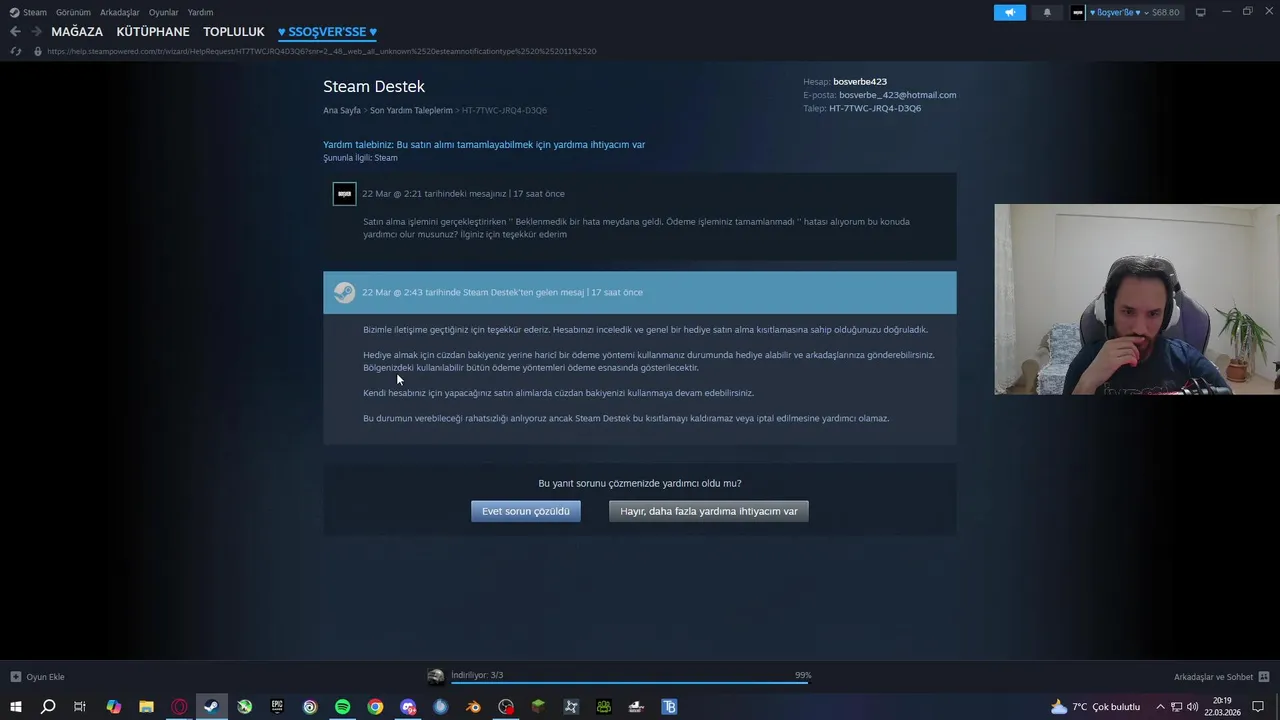Image resolution: width=1280 pixels, height=720 pixels.
Task: Click the download progress bar at 99%
Action: 631,684
